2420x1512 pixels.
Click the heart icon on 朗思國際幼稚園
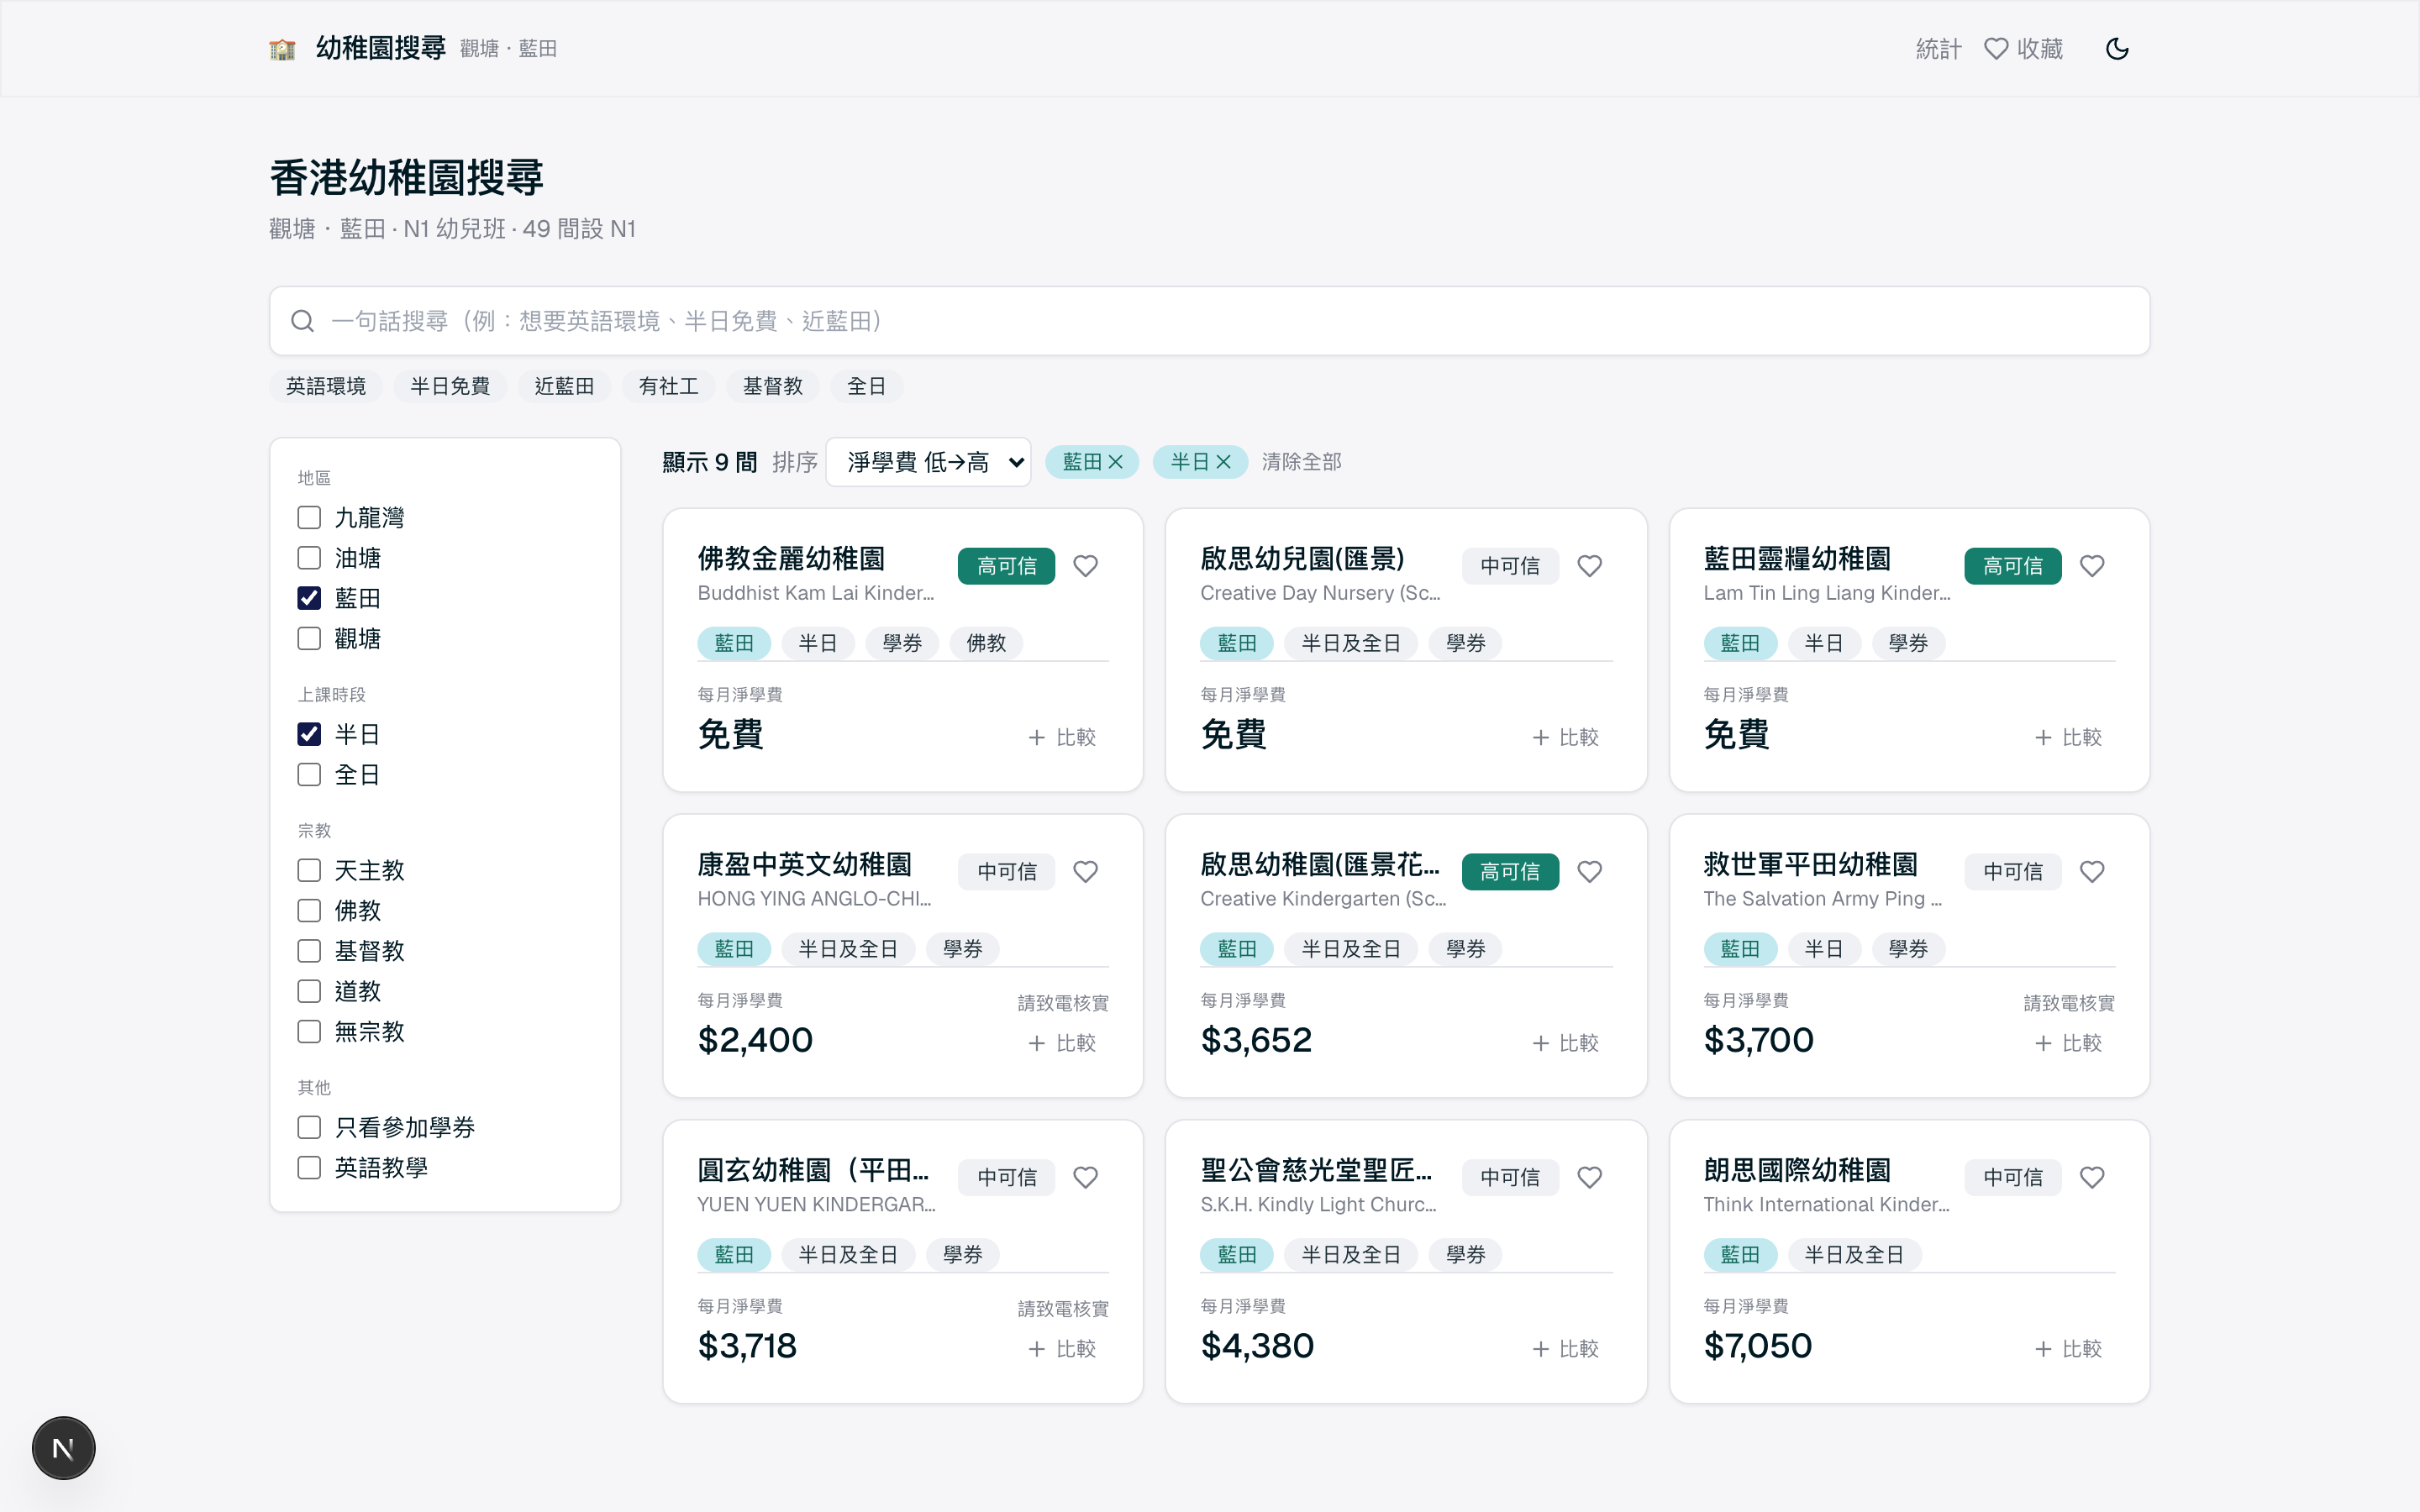[2091, 1177]
